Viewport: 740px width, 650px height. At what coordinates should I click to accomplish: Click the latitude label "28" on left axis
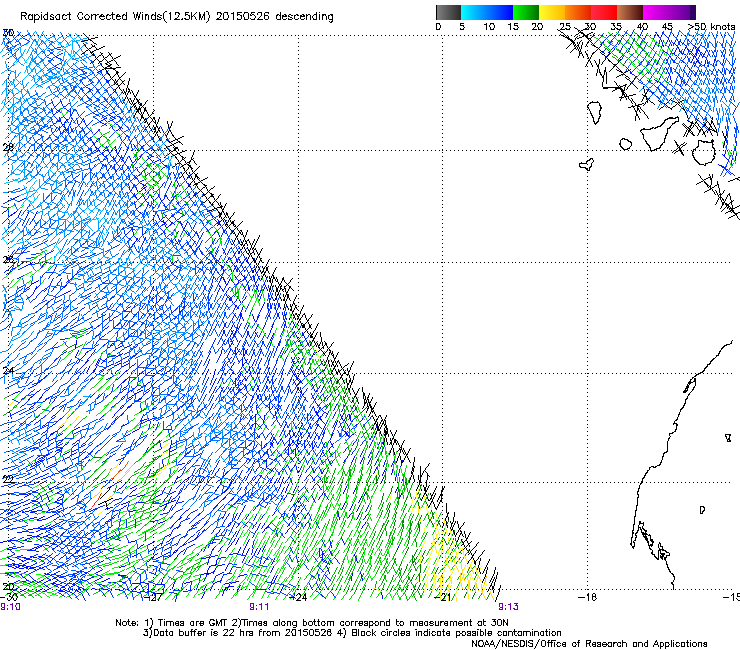tap(8, 147)
